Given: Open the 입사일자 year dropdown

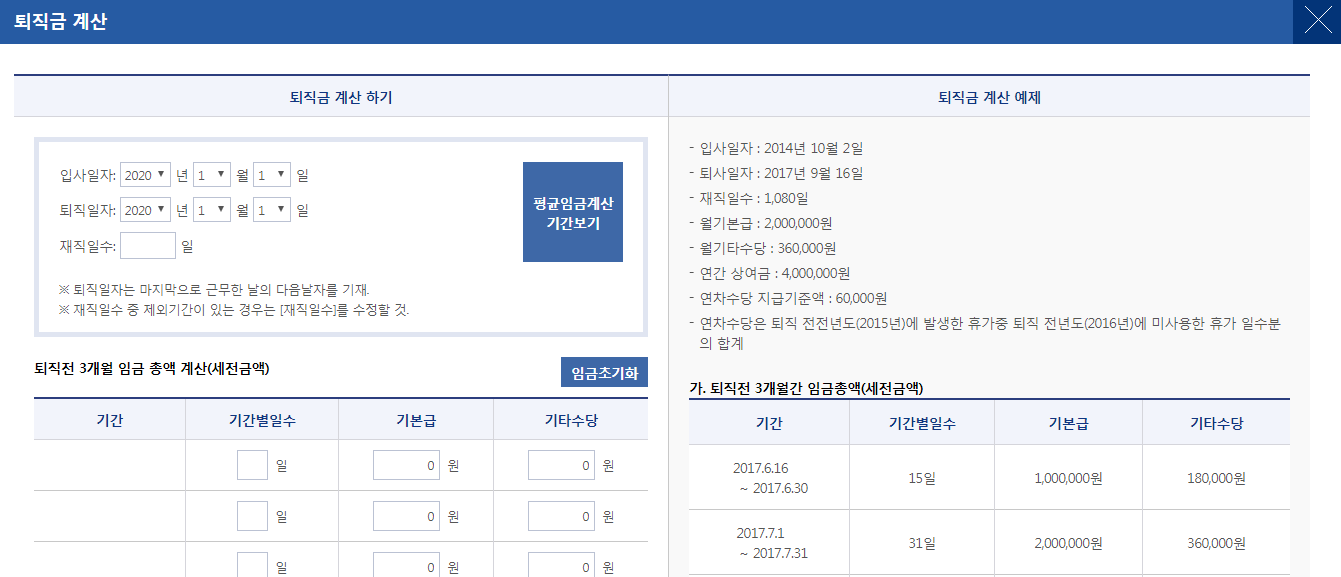Looking at the screenshot, I should point(145,175).
